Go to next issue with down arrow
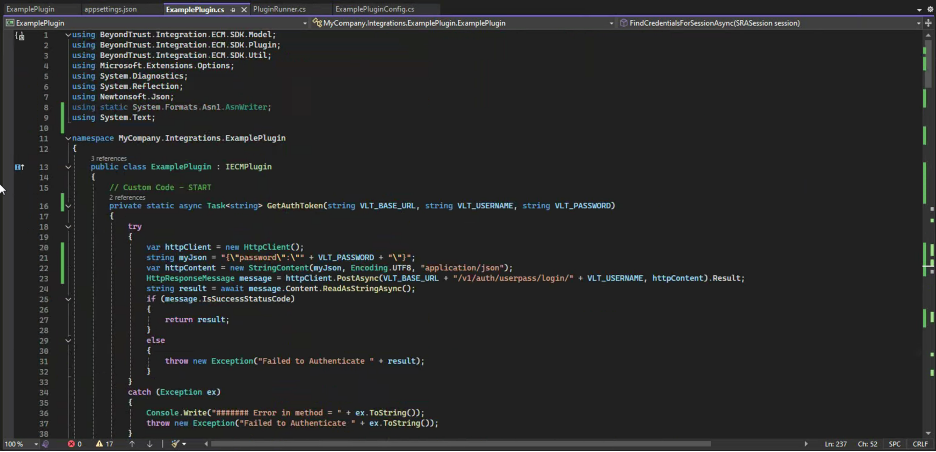Screen dimensions: 936x452 click(150, 444)
